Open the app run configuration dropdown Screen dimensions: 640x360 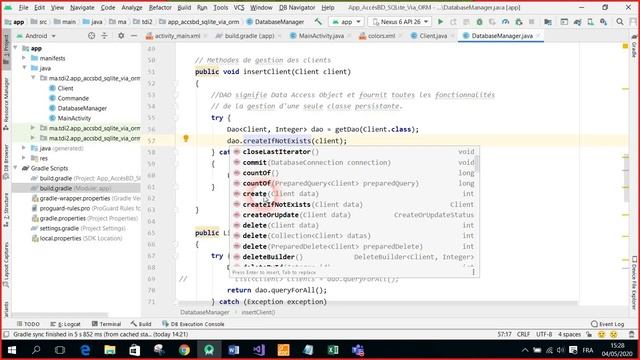coord(347,22)
